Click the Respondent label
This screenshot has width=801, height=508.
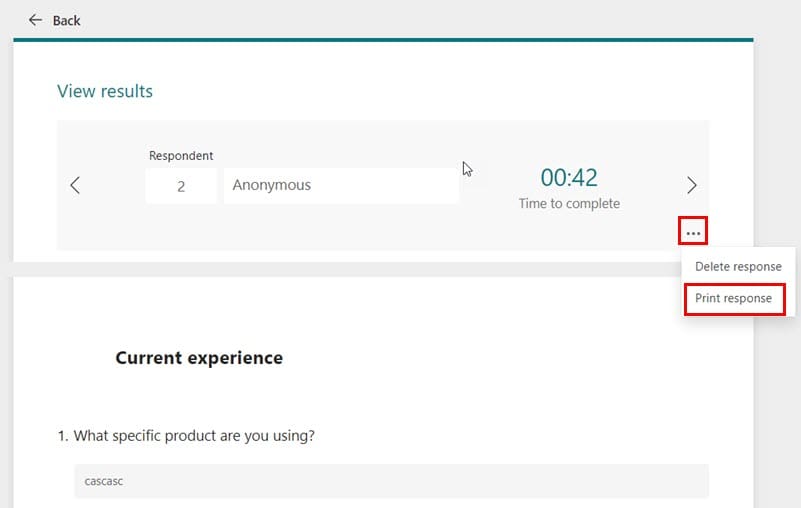[181, 155]
